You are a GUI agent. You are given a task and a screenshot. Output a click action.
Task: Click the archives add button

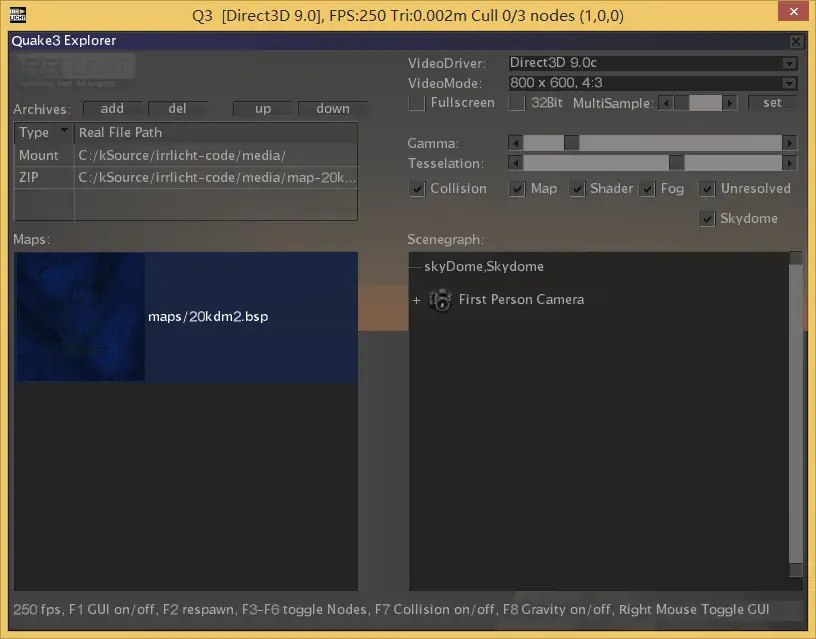coord(112,108)
